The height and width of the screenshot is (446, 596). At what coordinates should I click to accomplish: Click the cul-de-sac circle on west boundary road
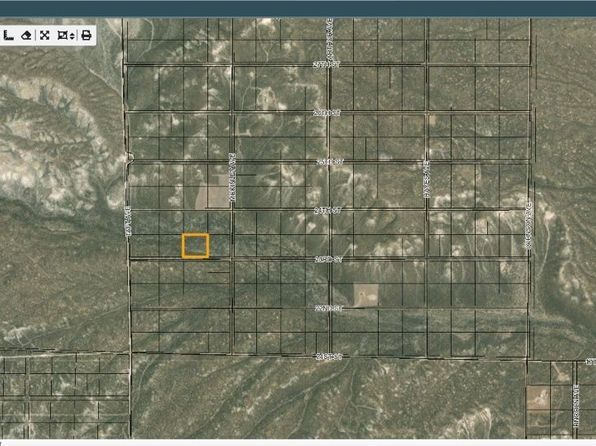pyautogui.click(x=130, y=157)
